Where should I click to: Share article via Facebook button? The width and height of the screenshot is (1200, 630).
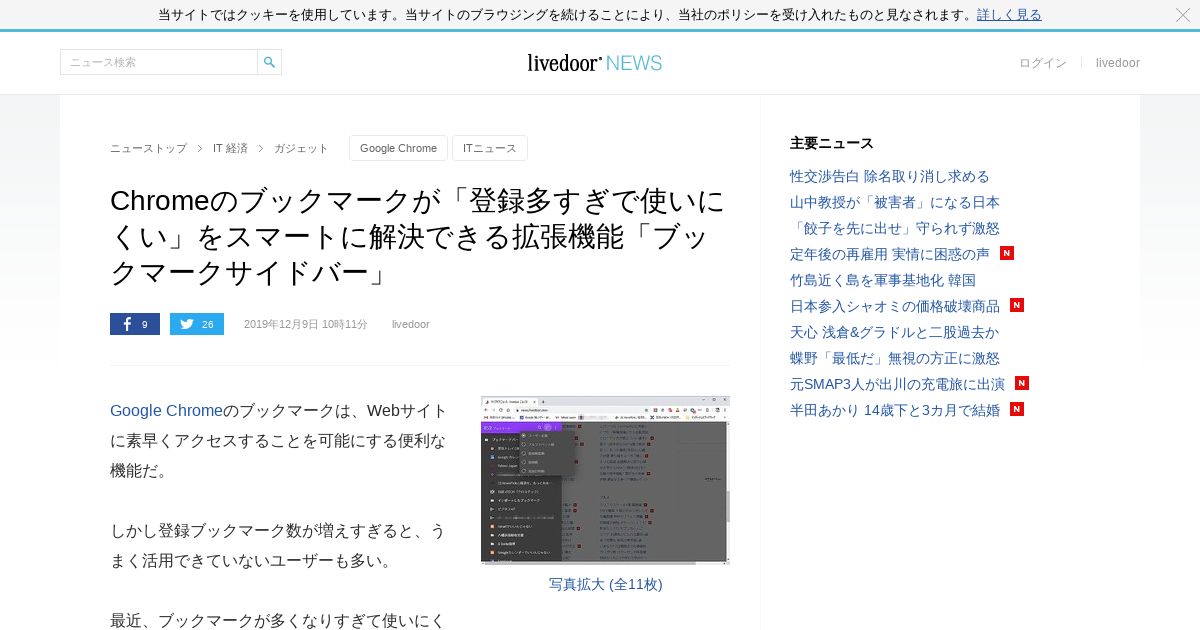(135, 324)
